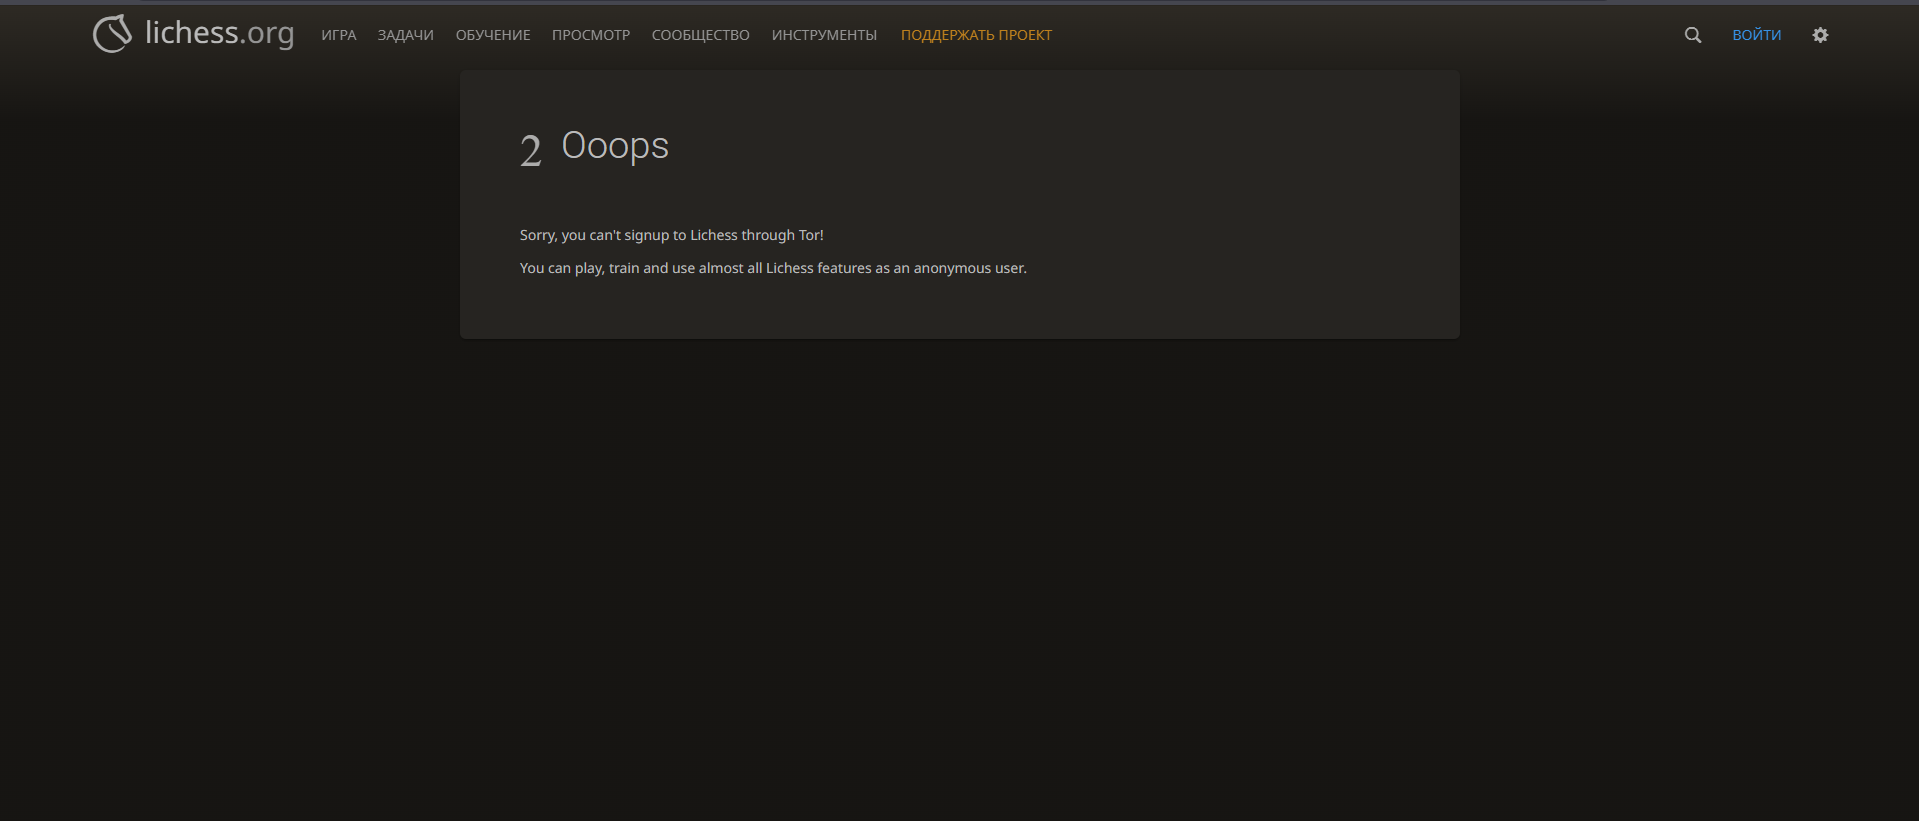This screenshot has width=1919, height=821.
Task: Open the ИНСТРУМЕНТЫ menu
Action: (824, 35)
